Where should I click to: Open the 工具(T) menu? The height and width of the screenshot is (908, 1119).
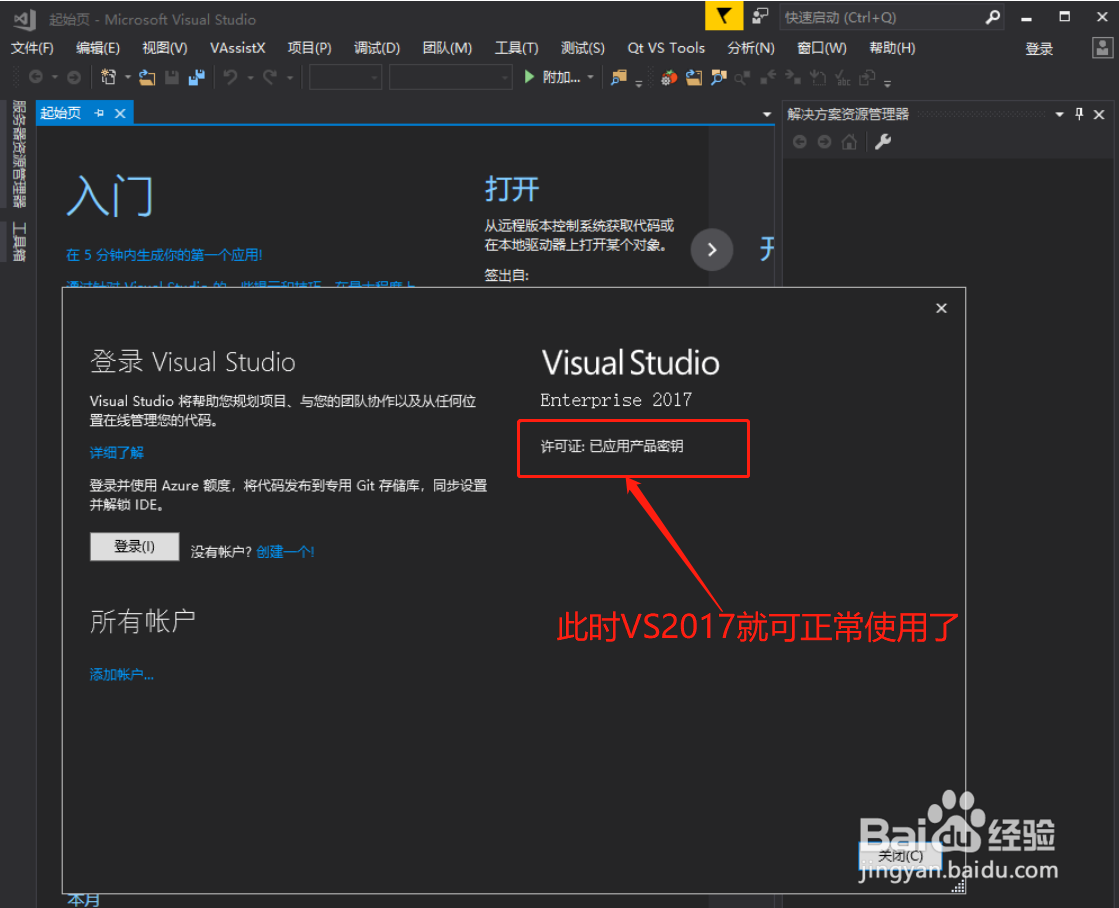tap(517, 48)
